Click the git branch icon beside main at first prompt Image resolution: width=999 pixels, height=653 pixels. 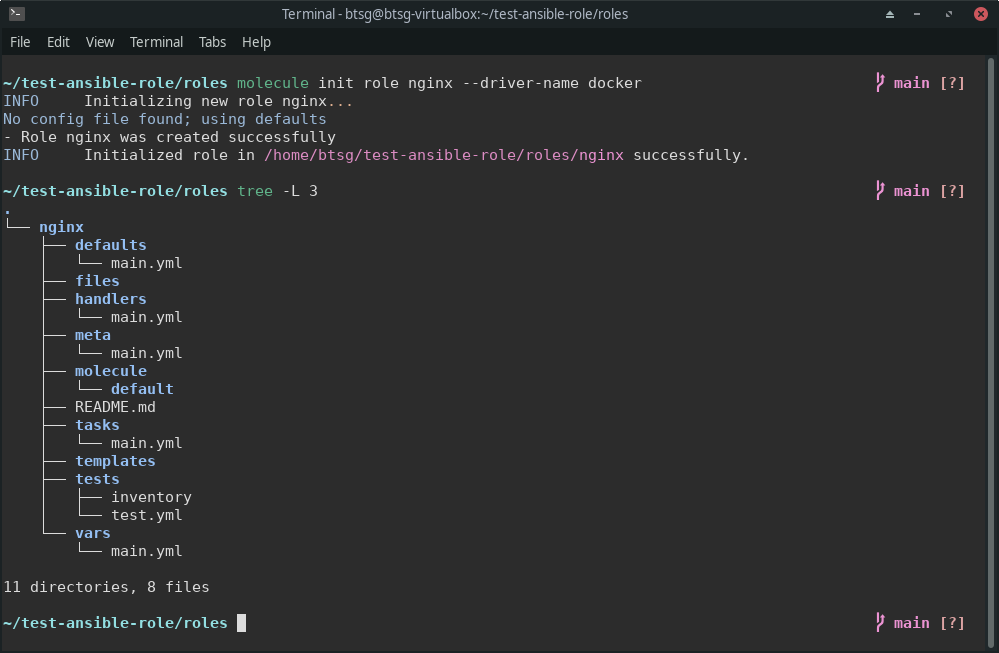(878, 82)
